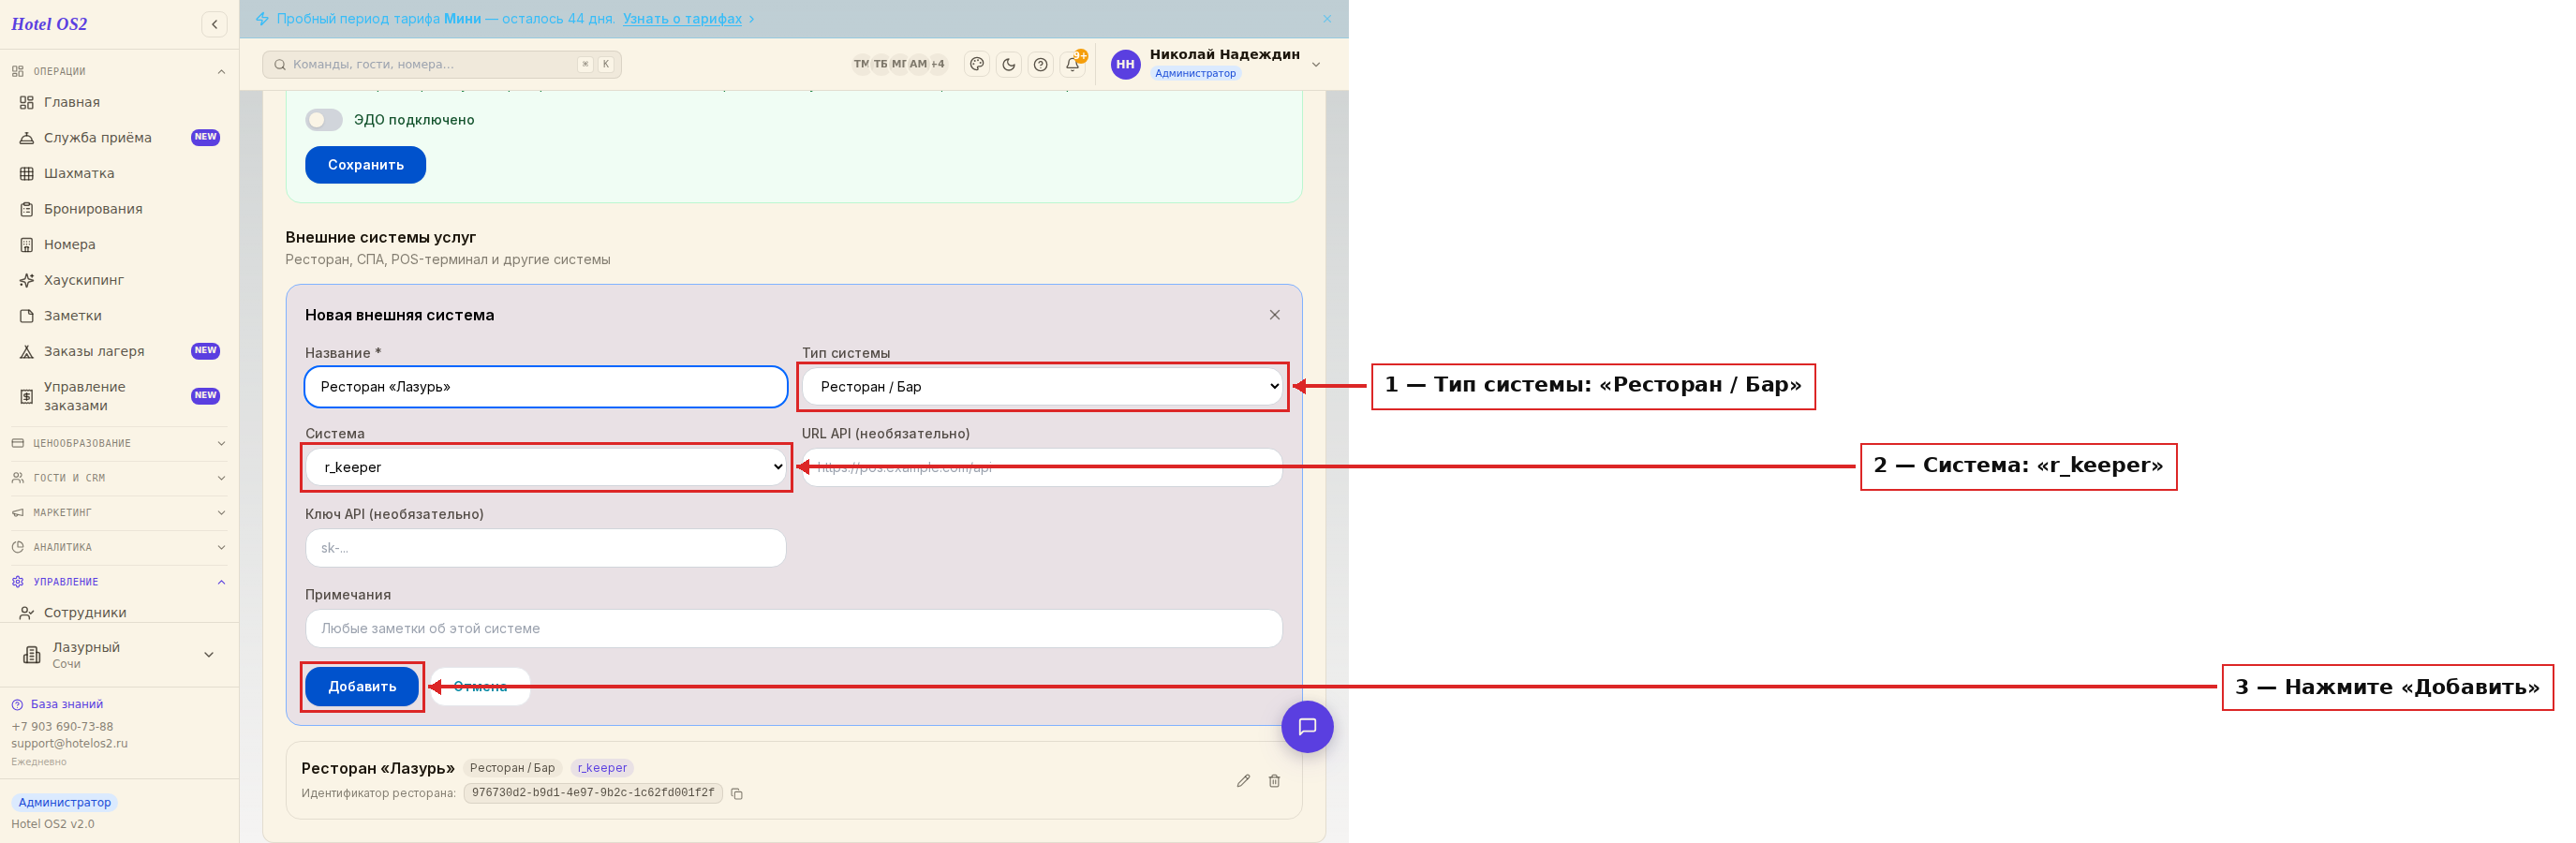Open Номера

[119, 245]
